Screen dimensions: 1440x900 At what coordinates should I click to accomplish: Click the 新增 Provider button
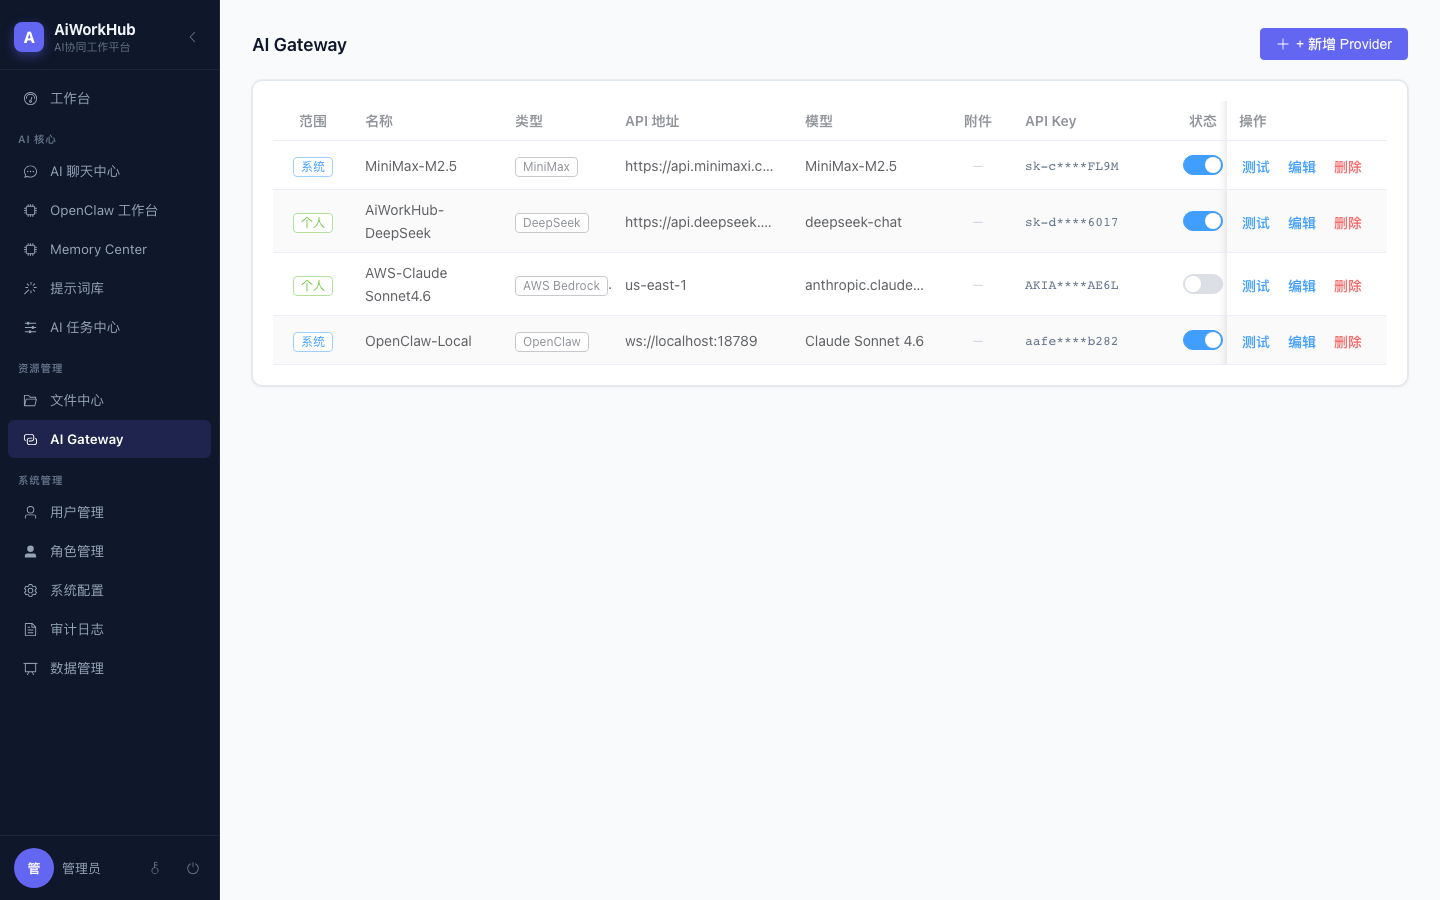point(1334,44)
